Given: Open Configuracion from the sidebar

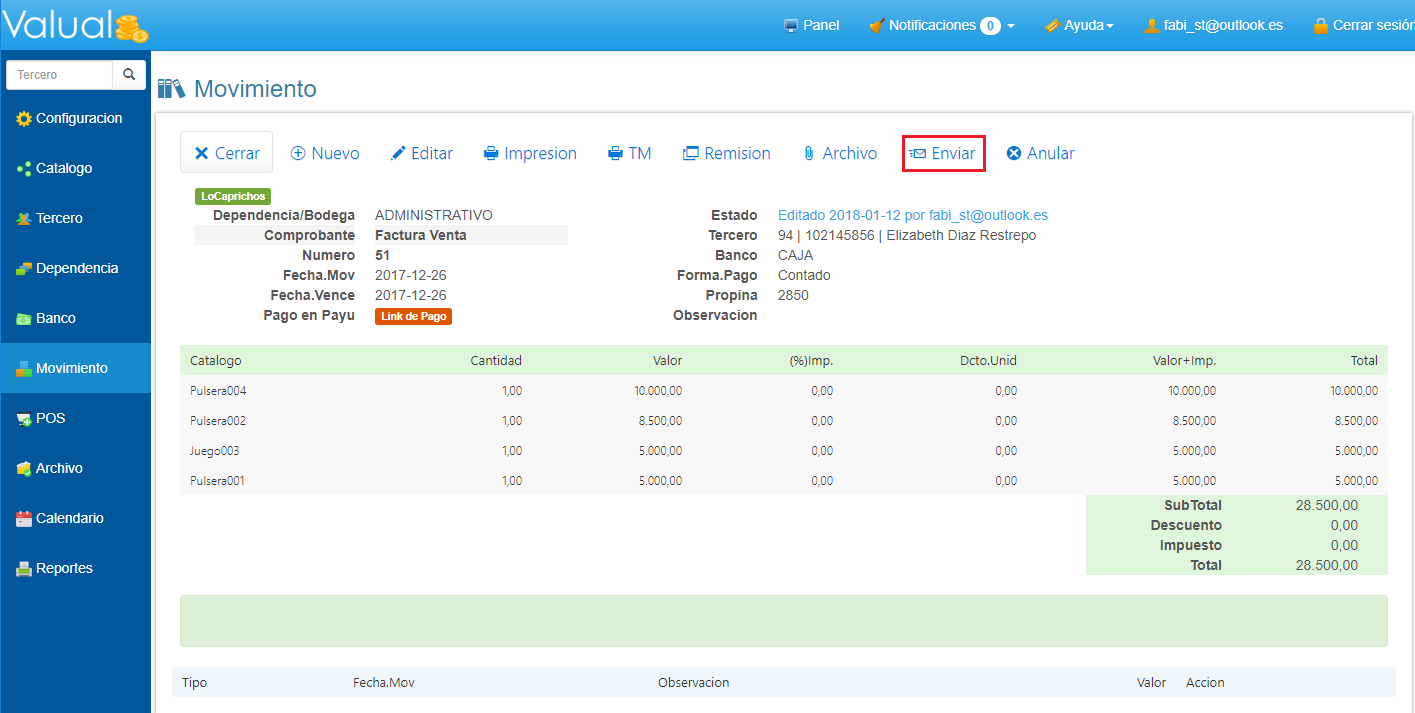Looking at the screenshot, I should (77, 118).
